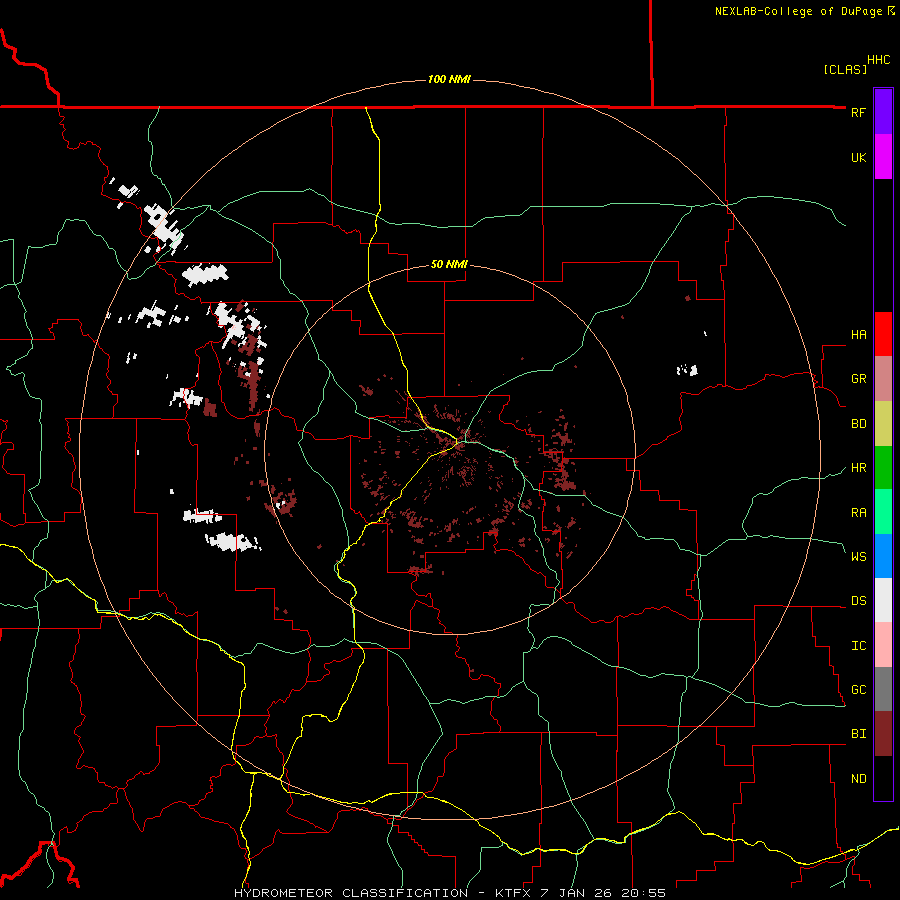Click the 'RF' legend label
This screenshot has height=900, width=900.
click(x=858, y=112)
